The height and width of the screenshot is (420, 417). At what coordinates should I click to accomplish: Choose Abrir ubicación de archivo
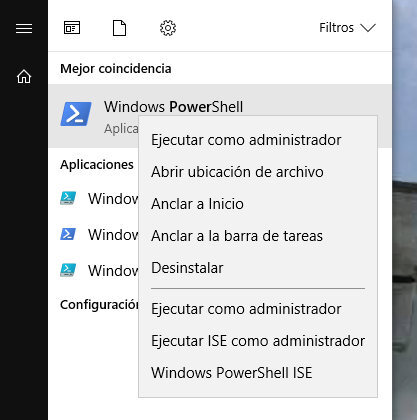pos(237,172)
